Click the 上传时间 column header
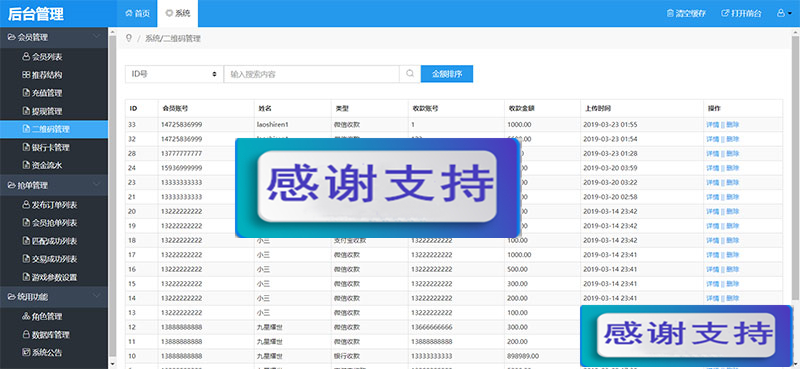This screenshot has width=800, height=369. pos(597,108)
